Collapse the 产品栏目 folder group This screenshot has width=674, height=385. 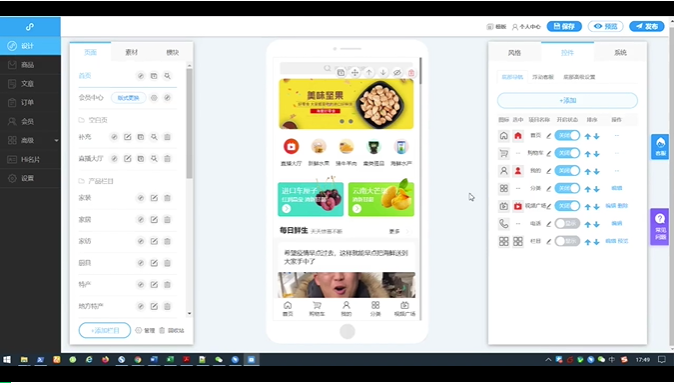96,181
